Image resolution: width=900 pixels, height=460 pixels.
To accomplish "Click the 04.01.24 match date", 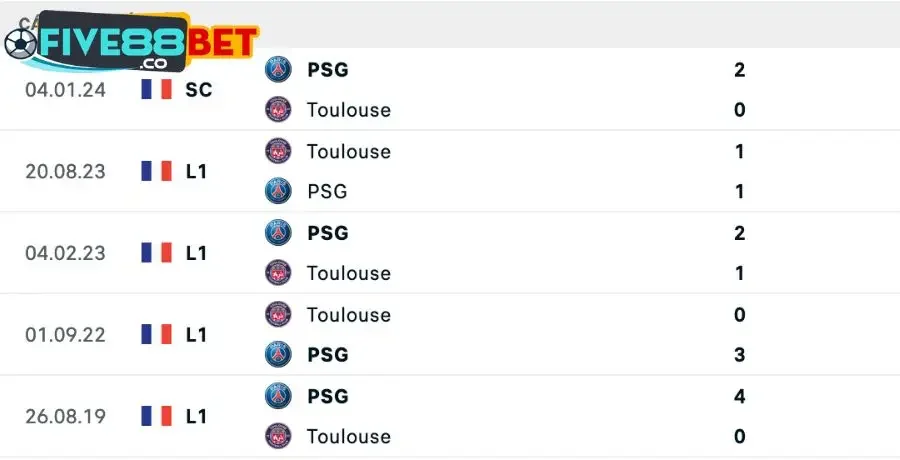I will click(x=66, y=90).
